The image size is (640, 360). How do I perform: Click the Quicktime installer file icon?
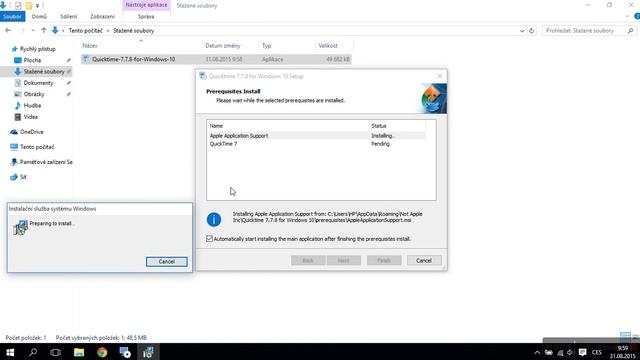pos(86,59)
